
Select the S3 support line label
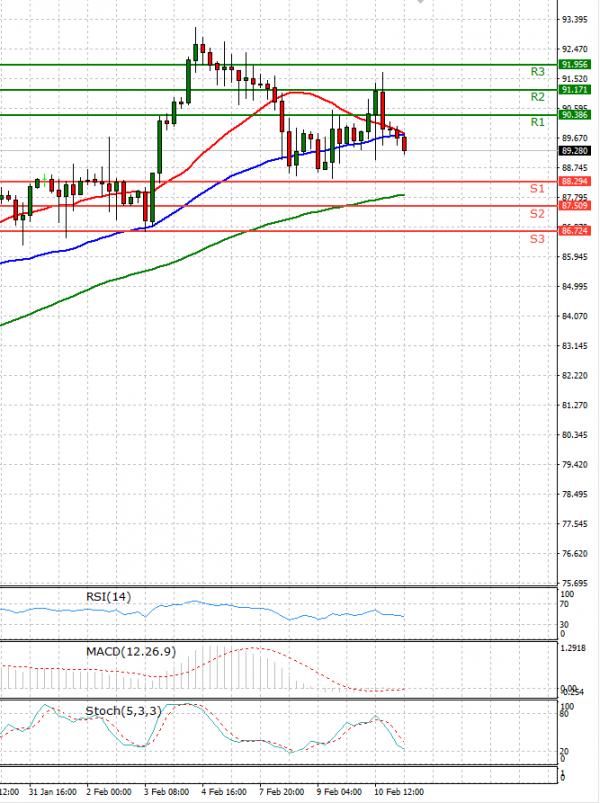click(x=537, y=239)
